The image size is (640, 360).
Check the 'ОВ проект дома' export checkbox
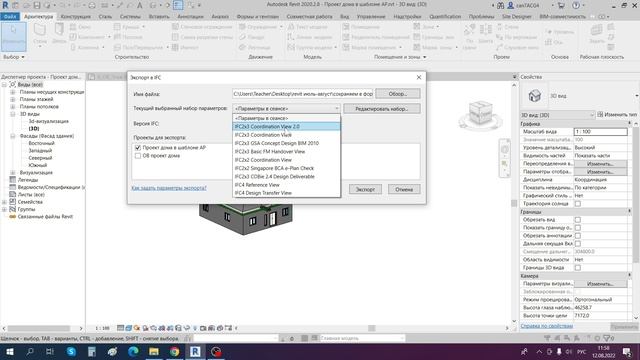click(x=138, y=156)
